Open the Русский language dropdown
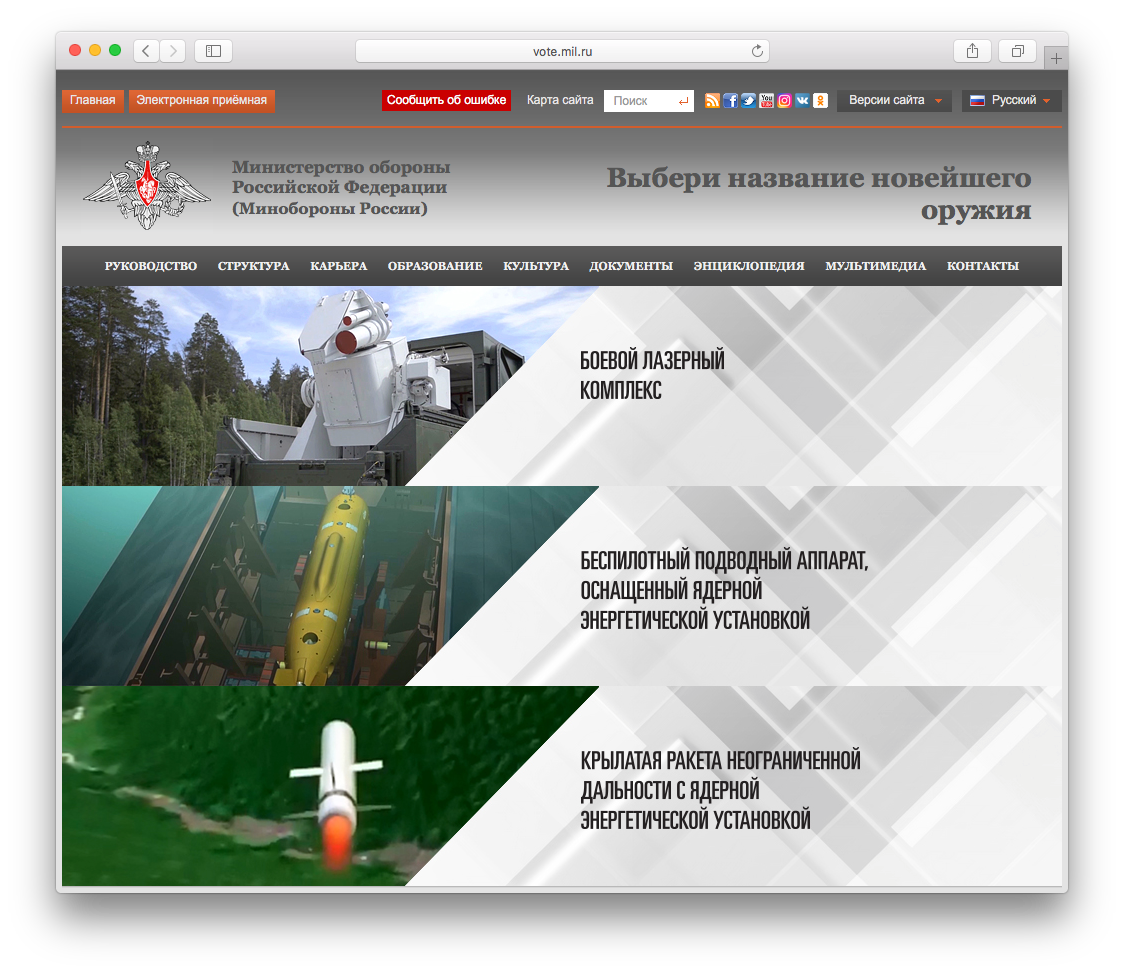The height and width of the screenshot is (973, 1124). click(1011, 101)
